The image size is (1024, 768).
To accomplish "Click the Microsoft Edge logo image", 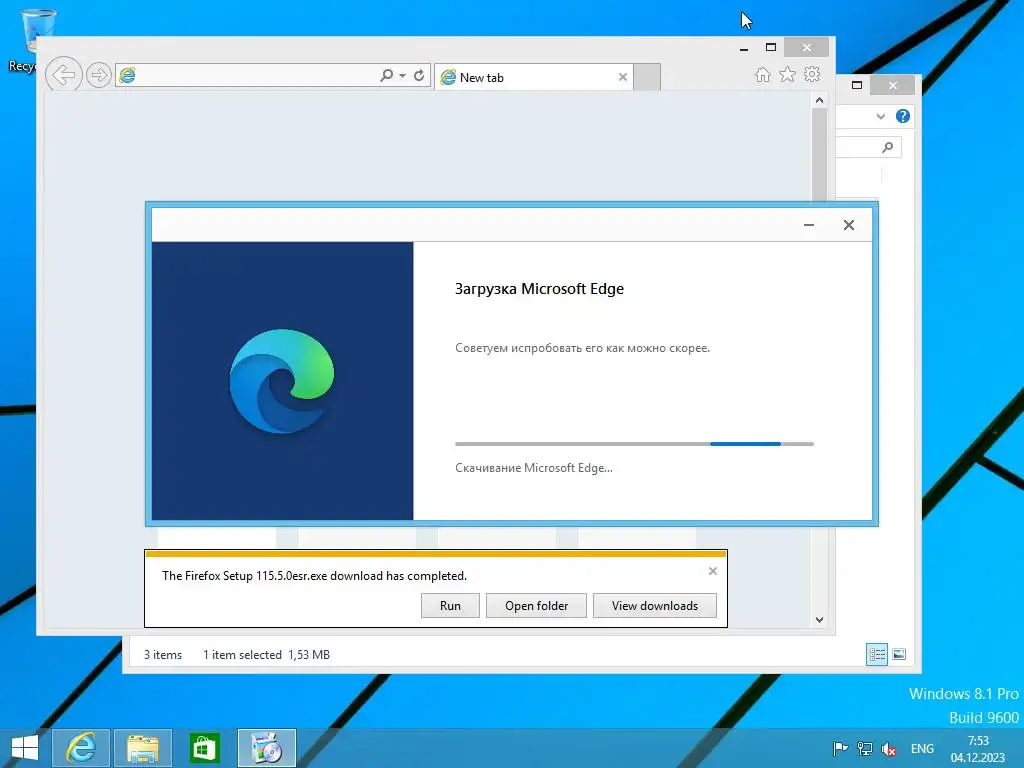I will 282,381.
